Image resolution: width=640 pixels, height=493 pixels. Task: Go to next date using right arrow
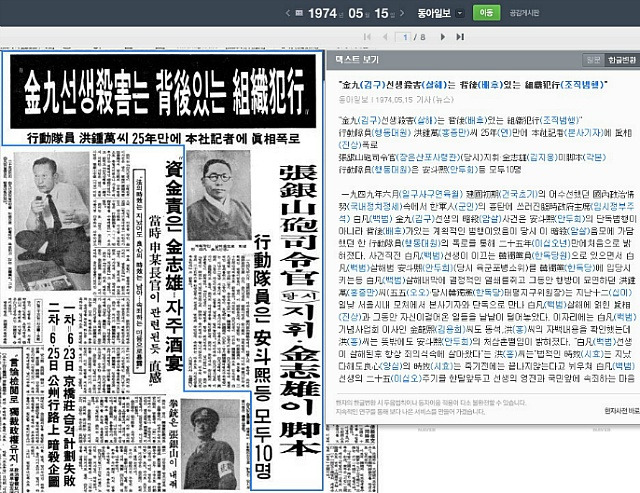[402, 13]
